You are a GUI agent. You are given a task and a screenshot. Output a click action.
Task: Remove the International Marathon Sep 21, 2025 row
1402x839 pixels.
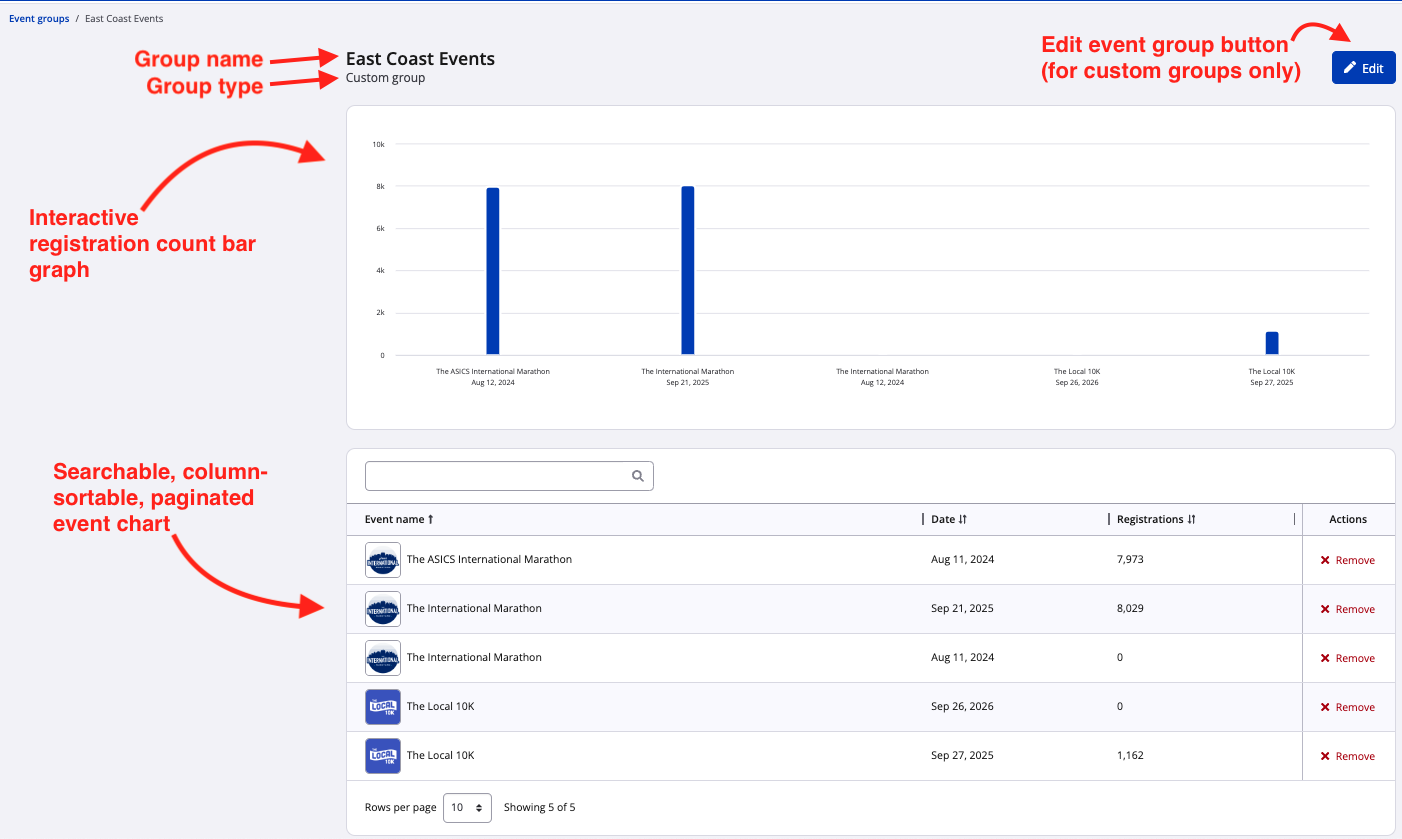[x=1347, y=609]
